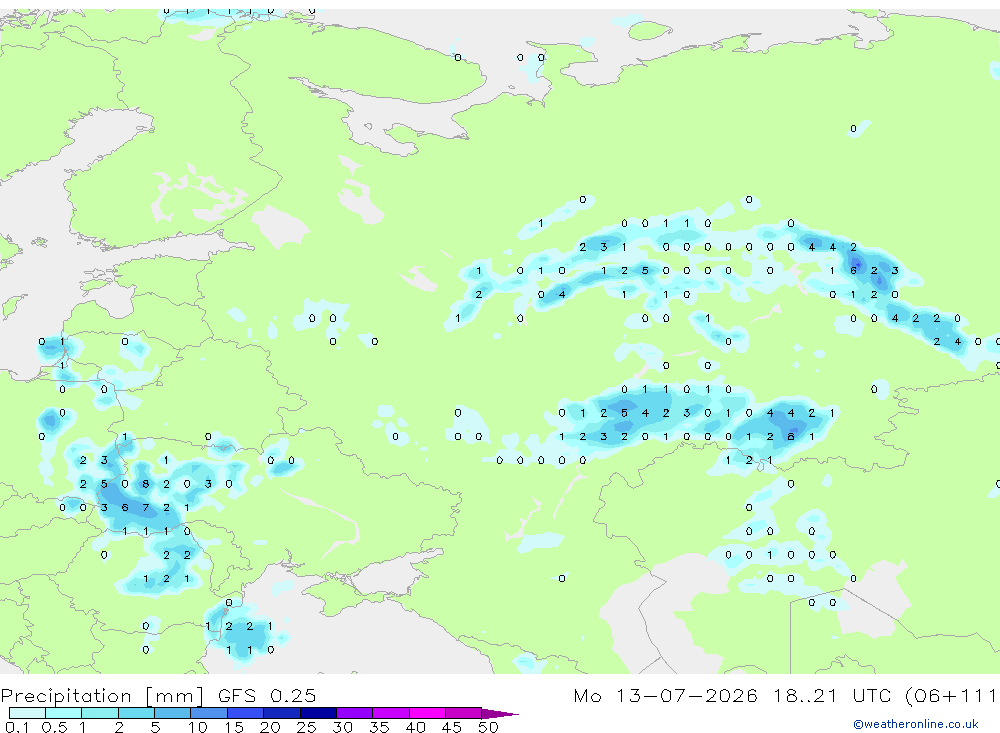The width and height of the screenshot is (1000, 733).
Task: Click the '7' precipitation value on the map
Action: [x=145, y=508]
